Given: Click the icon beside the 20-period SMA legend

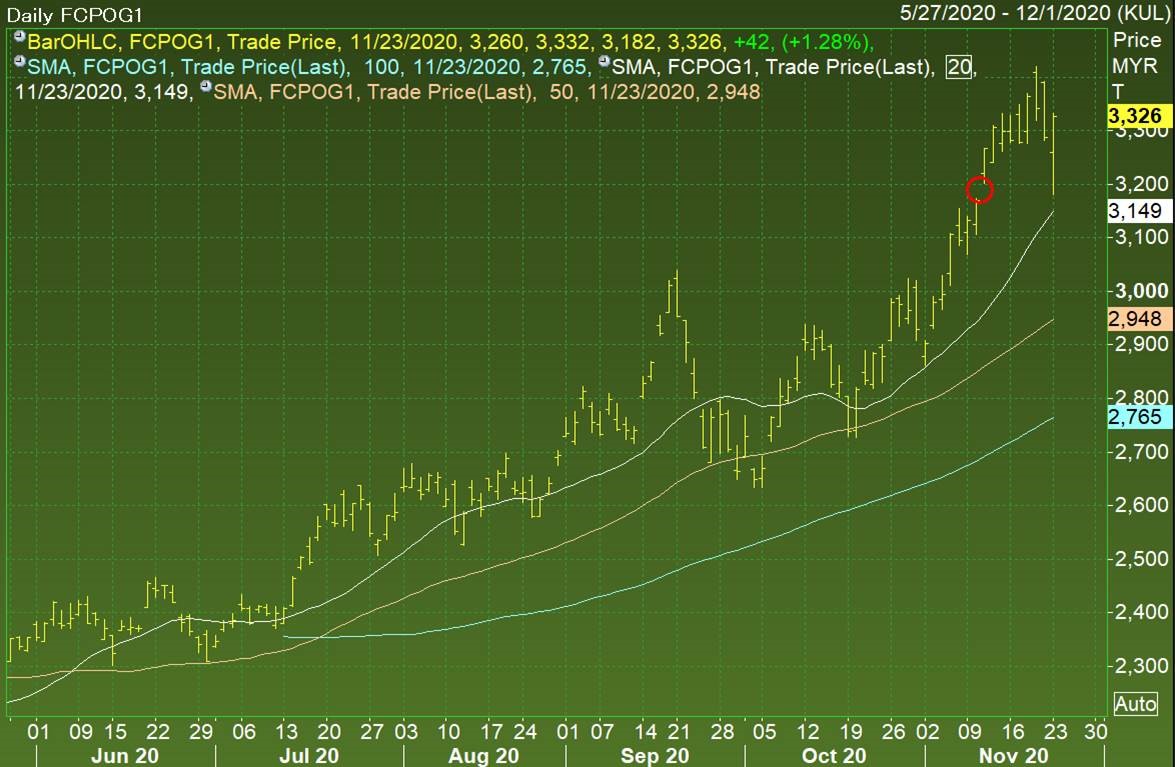Looking at the screenshot, I should click(602, 64).
